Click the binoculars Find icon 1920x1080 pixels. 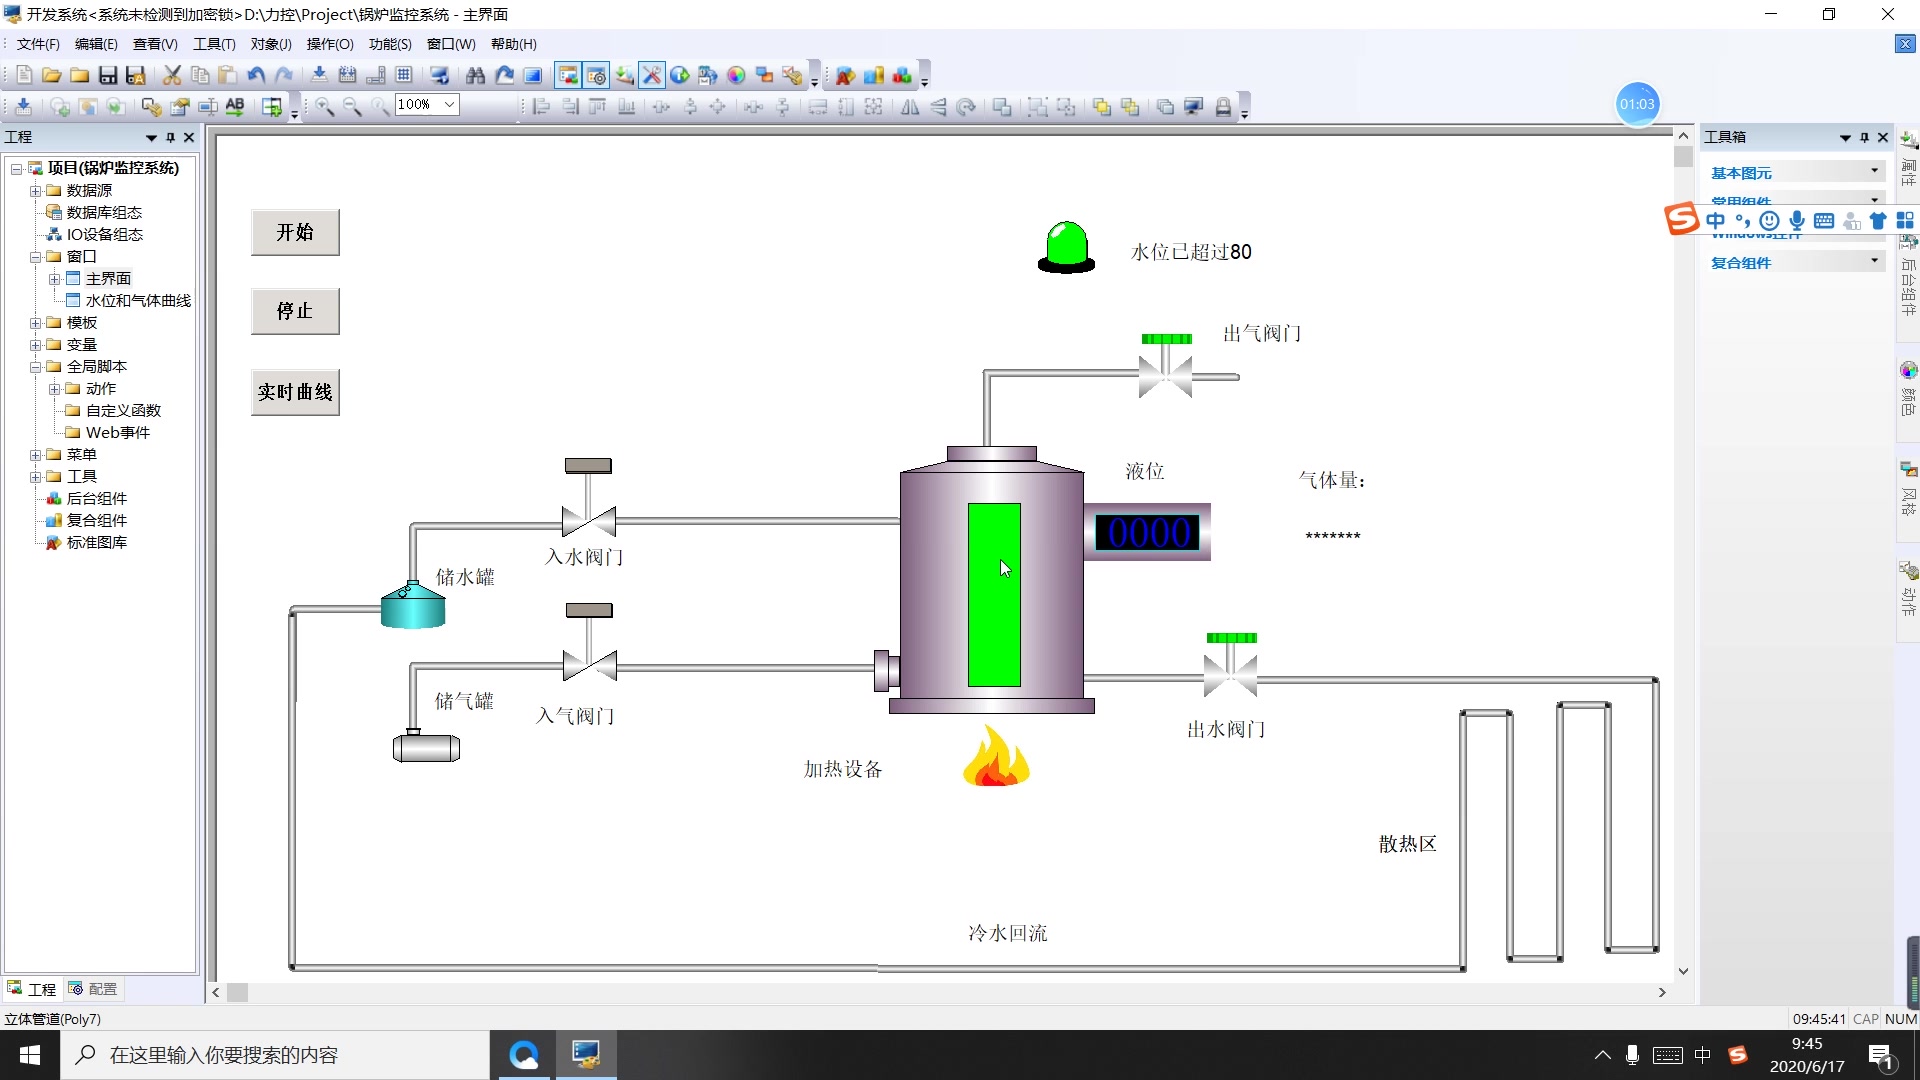pyautogui.click(x=475, y=75)
